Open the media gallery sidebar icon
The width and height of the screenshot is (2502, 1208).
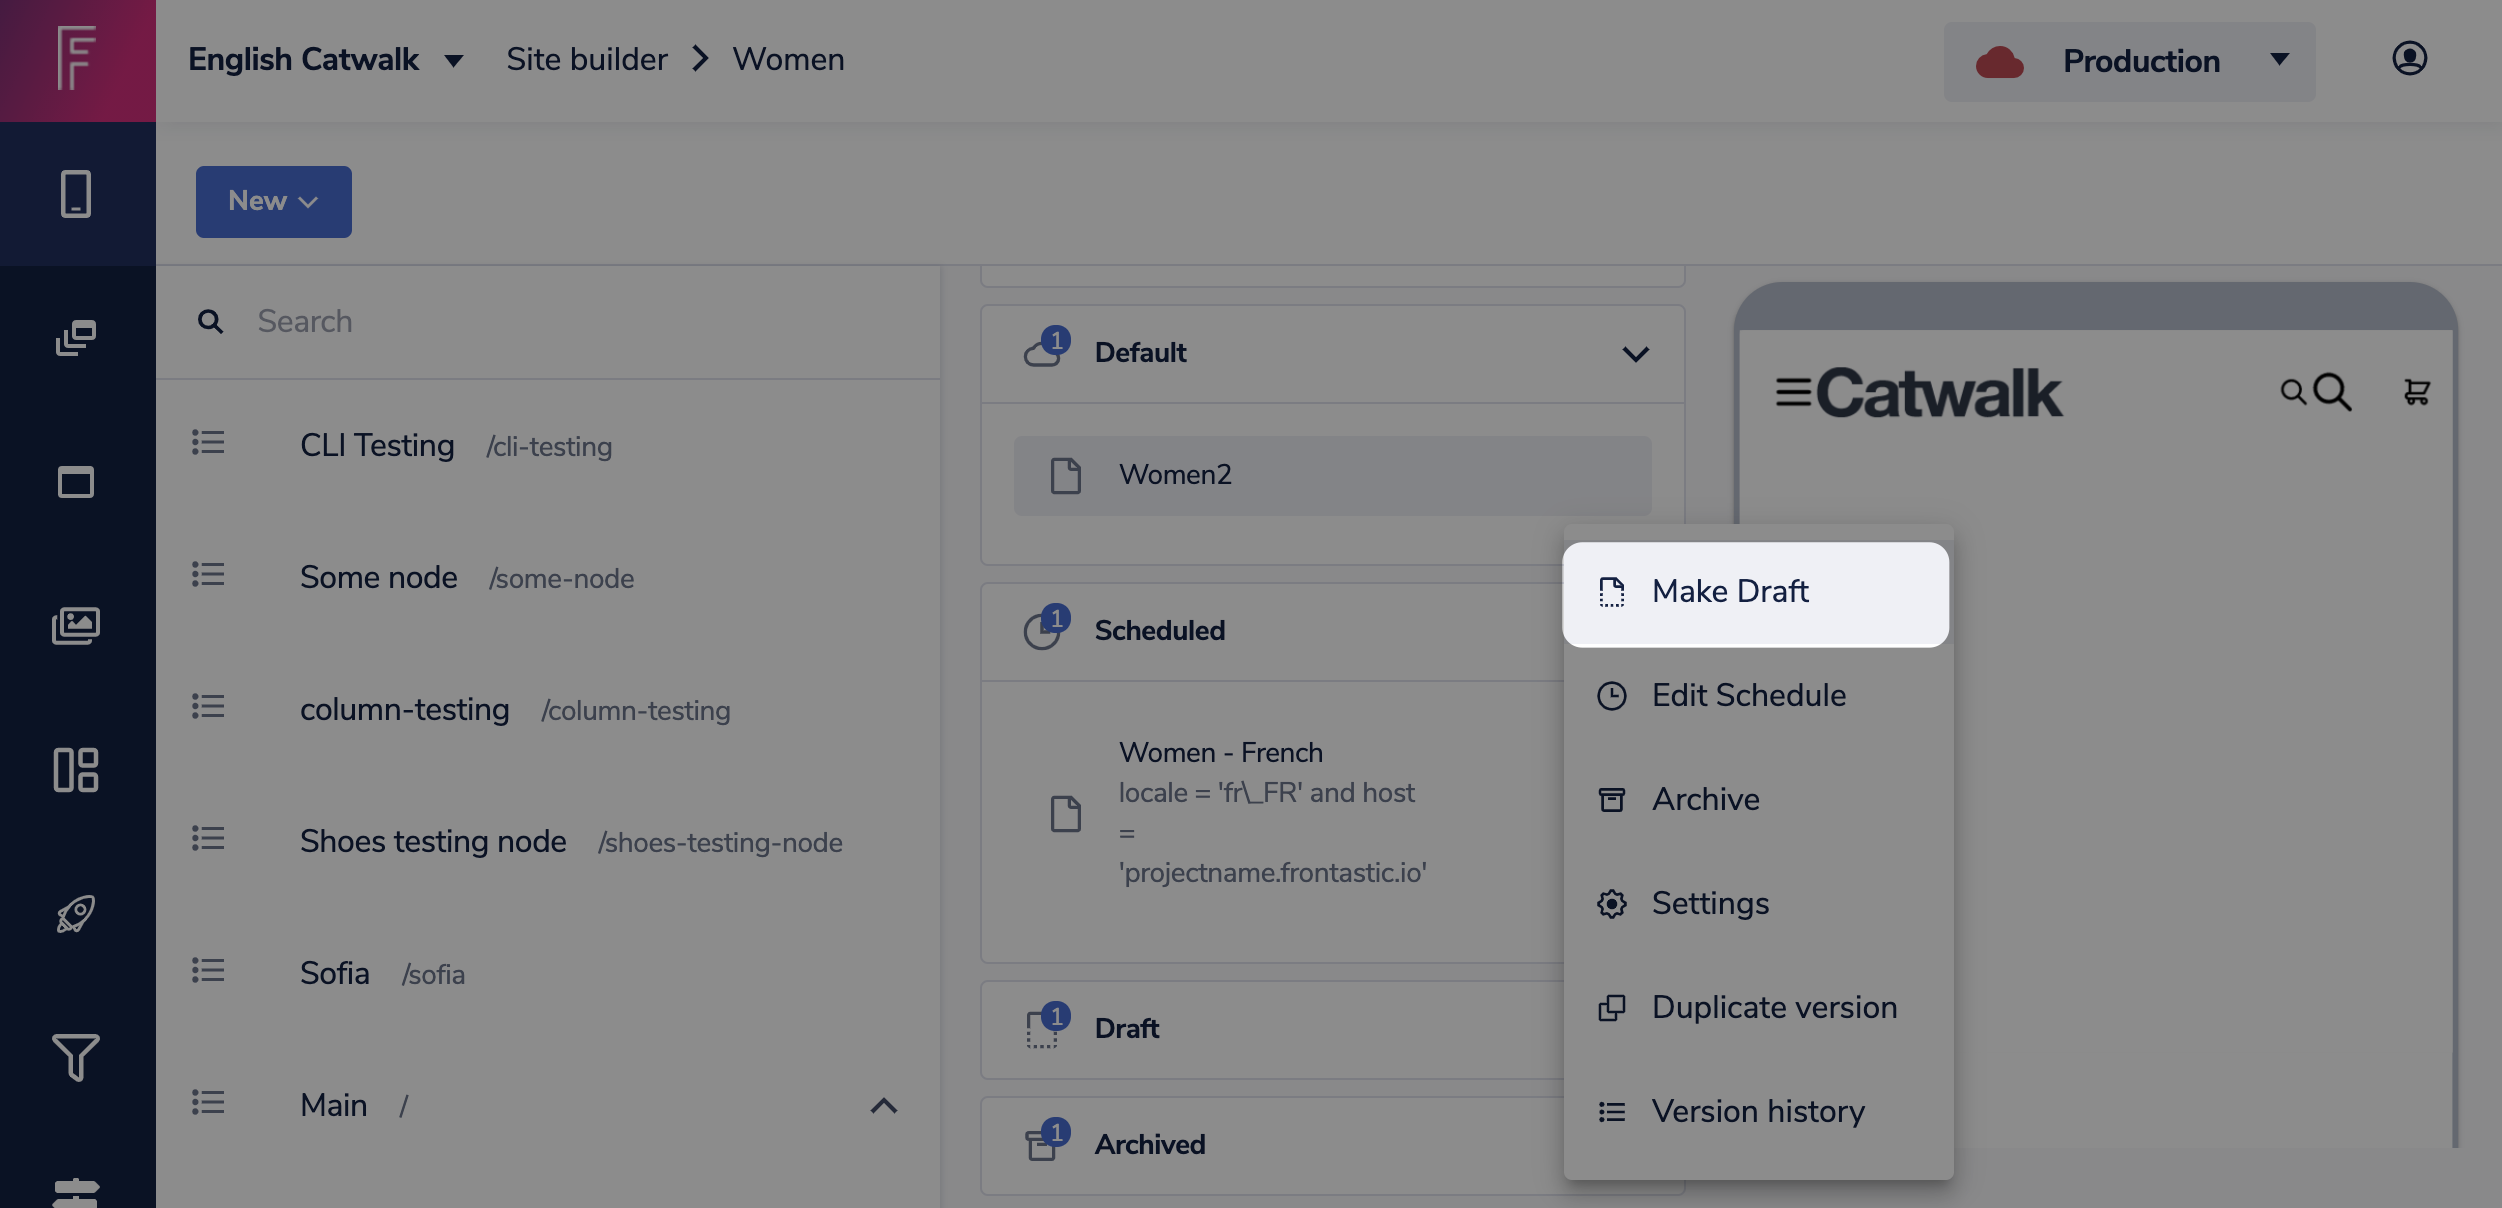pos(76,626)
